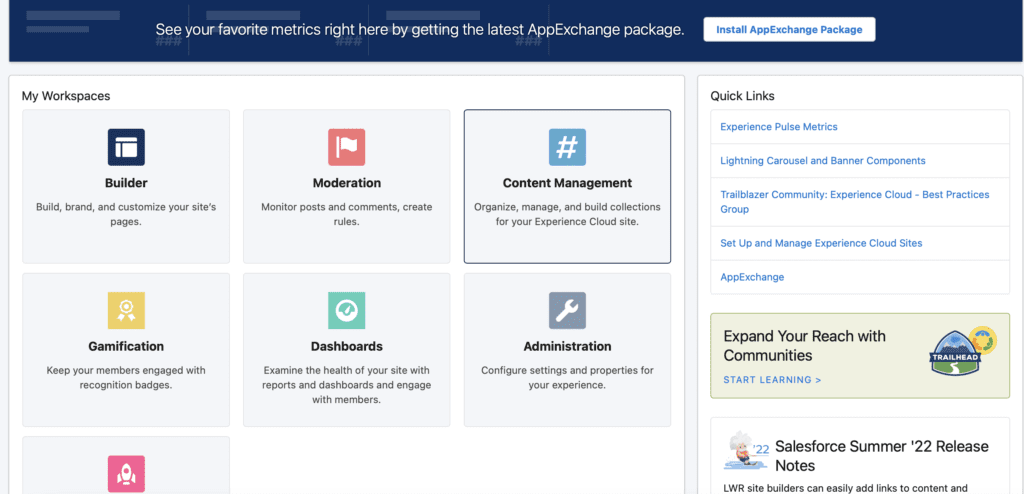Screen dimensions: 1024x494
Task: Click the Content Management tile title
Action: tap(568, 183)
